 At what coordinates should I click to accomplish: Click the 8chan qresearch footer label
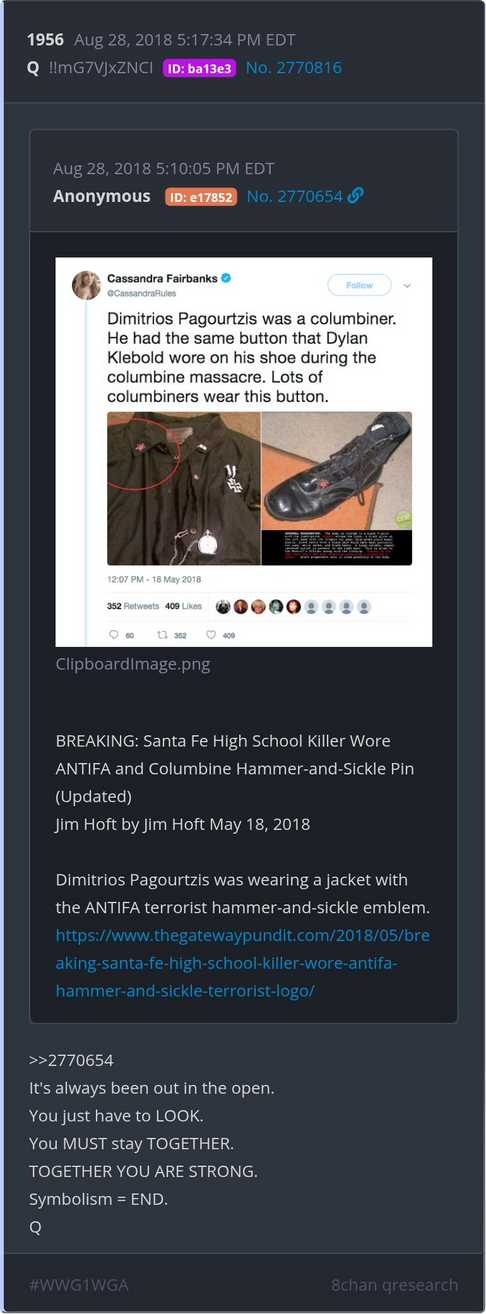394,1284
